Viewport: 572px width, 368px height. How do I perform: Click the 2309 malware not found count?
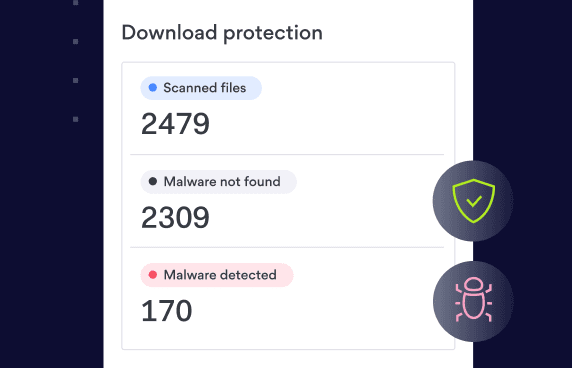[x=175, y=217]
